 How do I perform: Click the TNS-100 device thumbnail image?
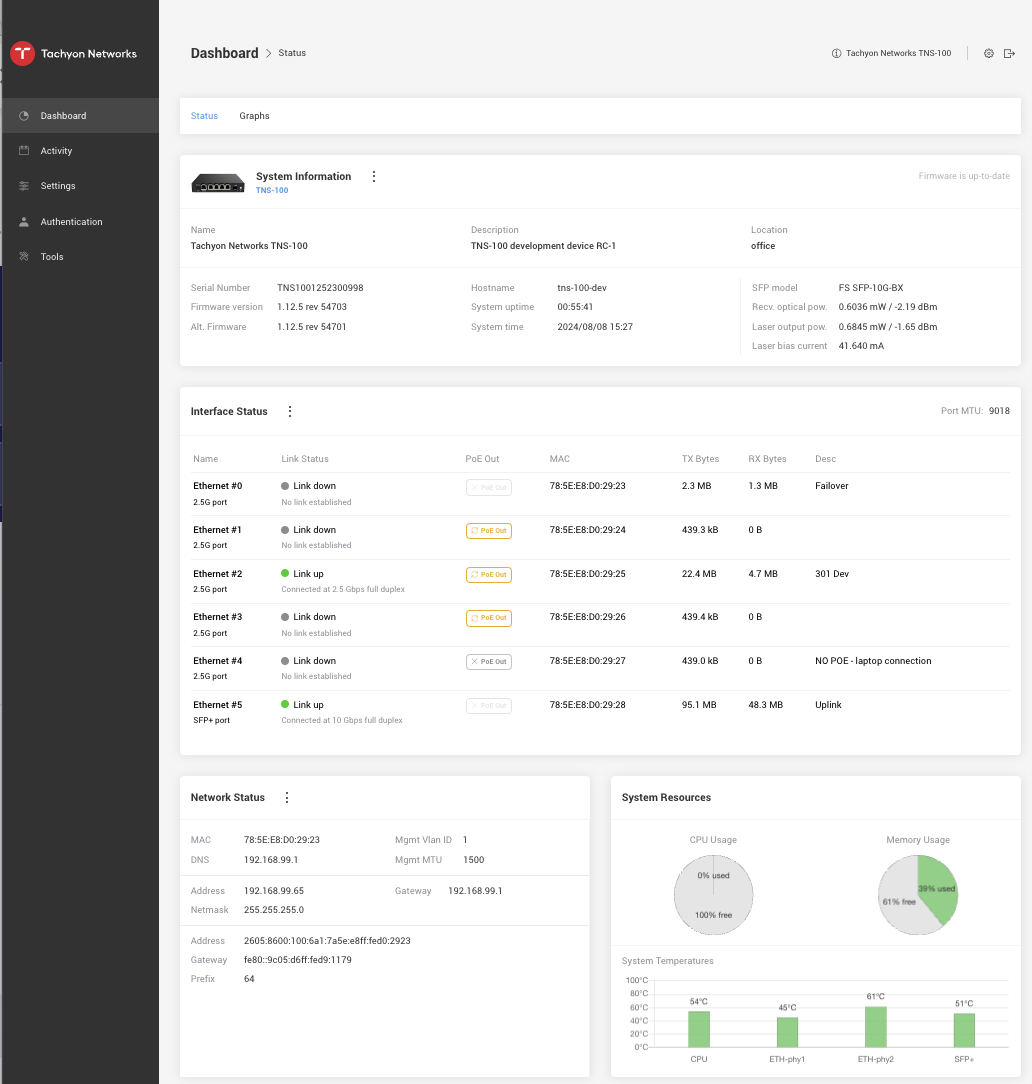coord(218,183)
